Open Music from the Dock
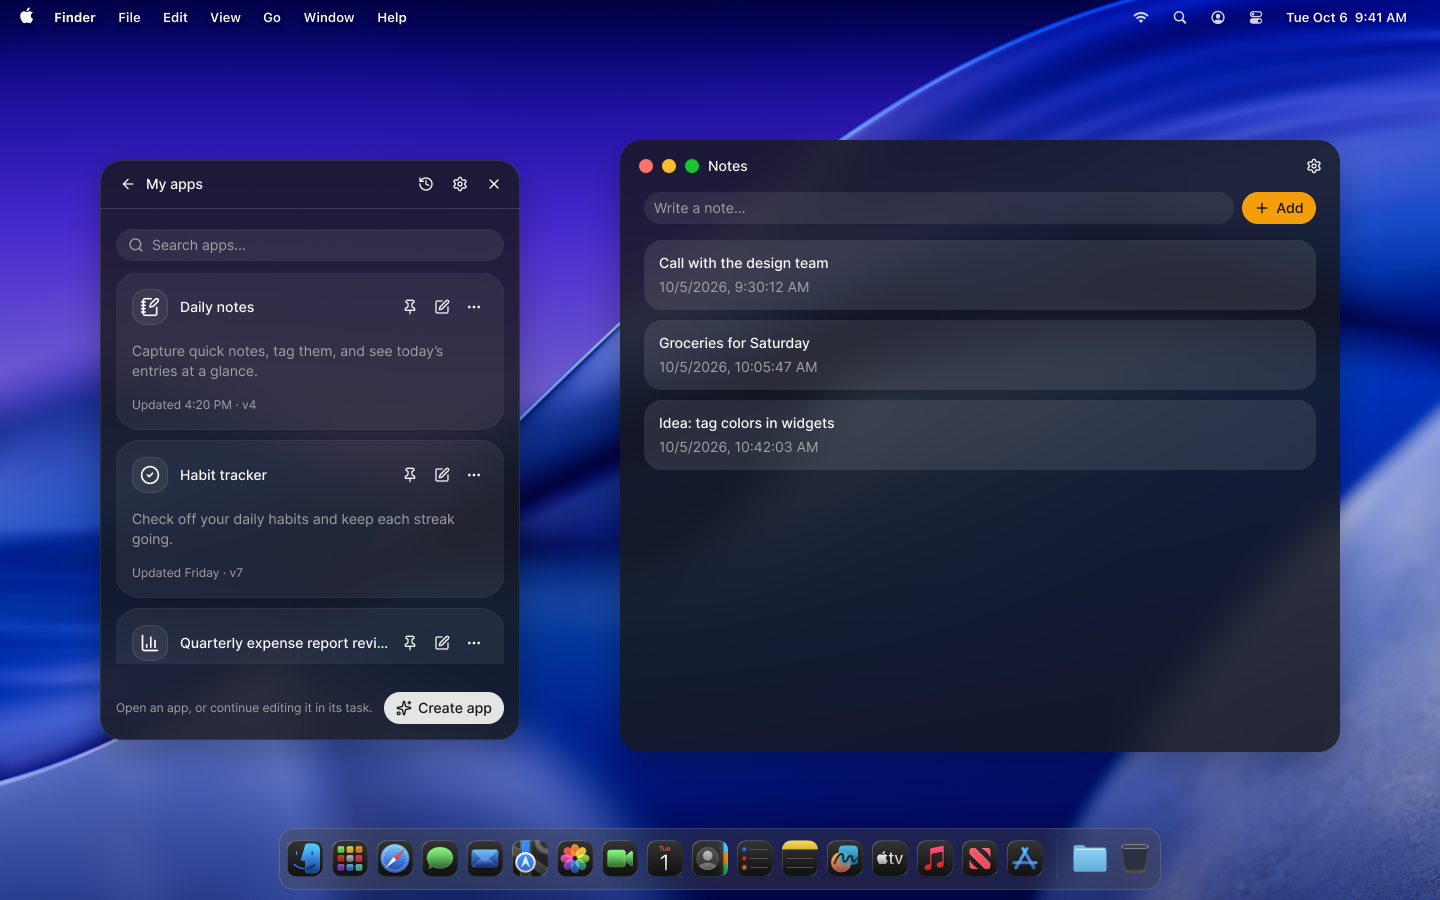This screenshot has width=1440, height=900. click(935, 859)
